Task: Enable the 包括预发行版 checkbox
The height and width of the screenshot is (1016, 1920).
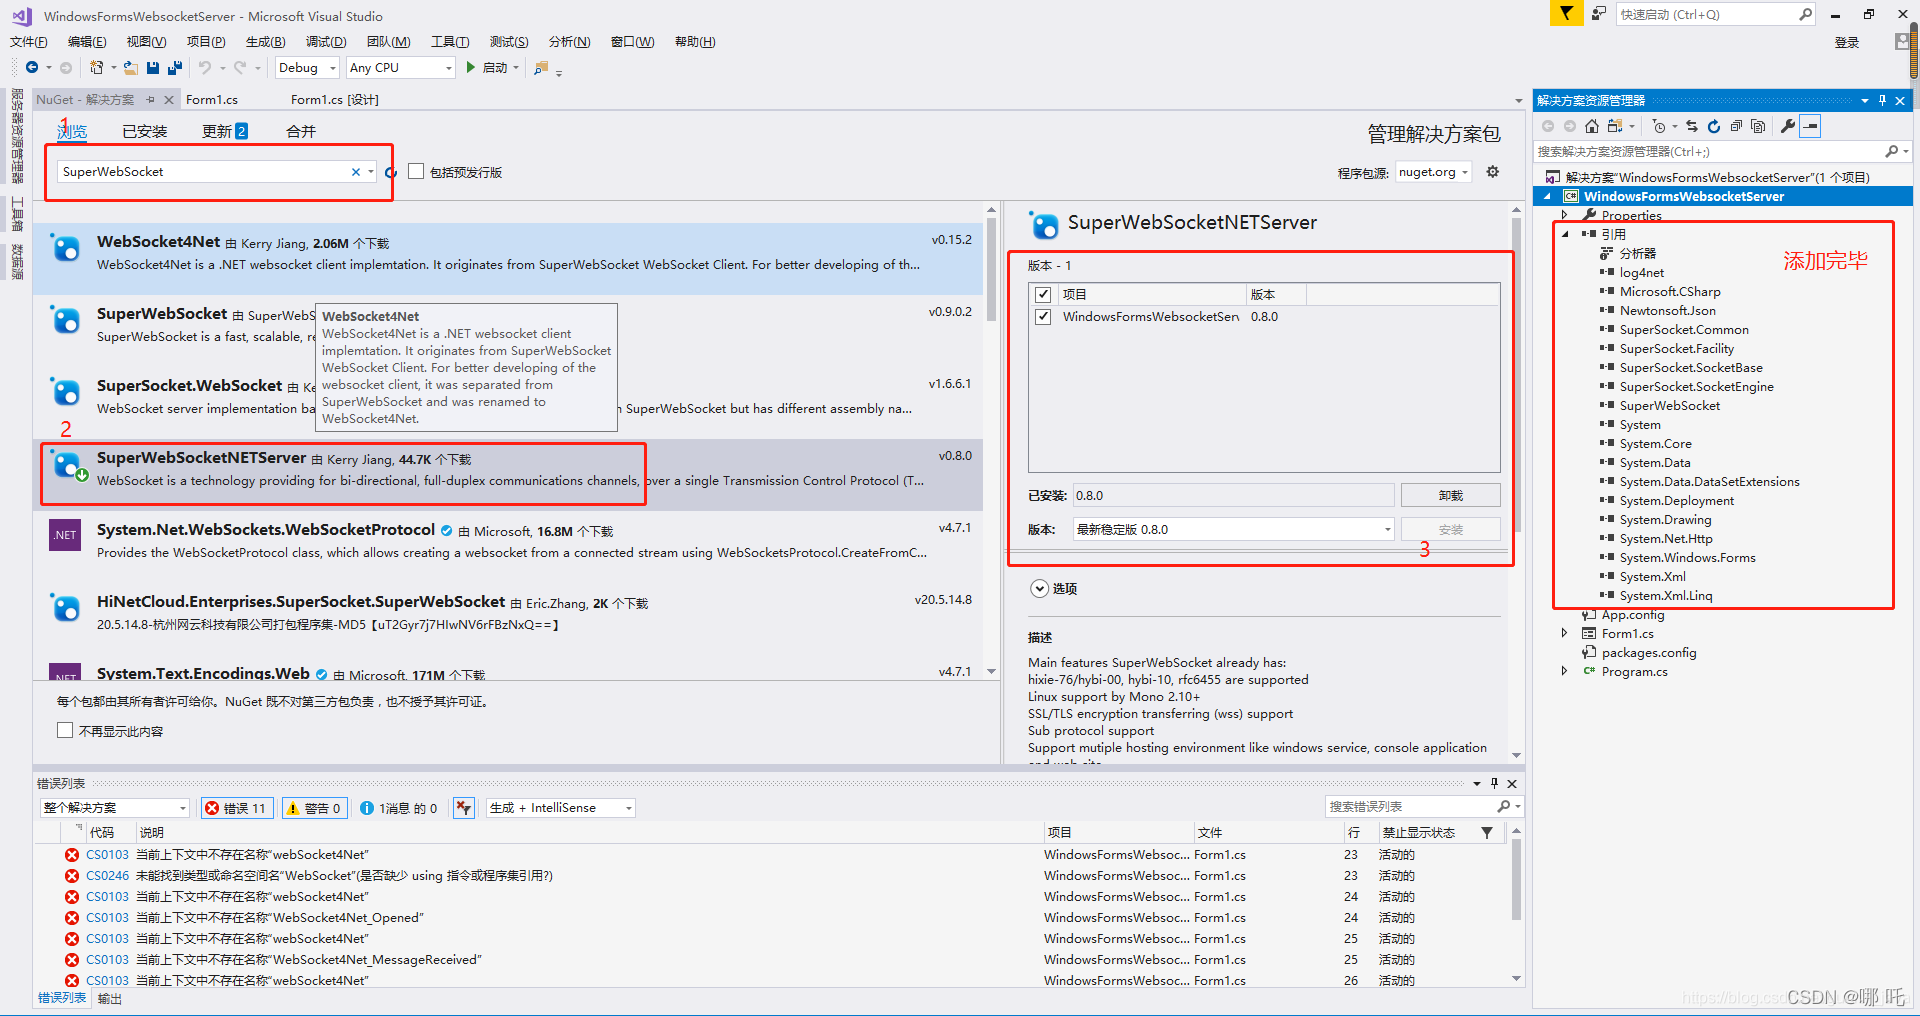Action: [416, 172]
